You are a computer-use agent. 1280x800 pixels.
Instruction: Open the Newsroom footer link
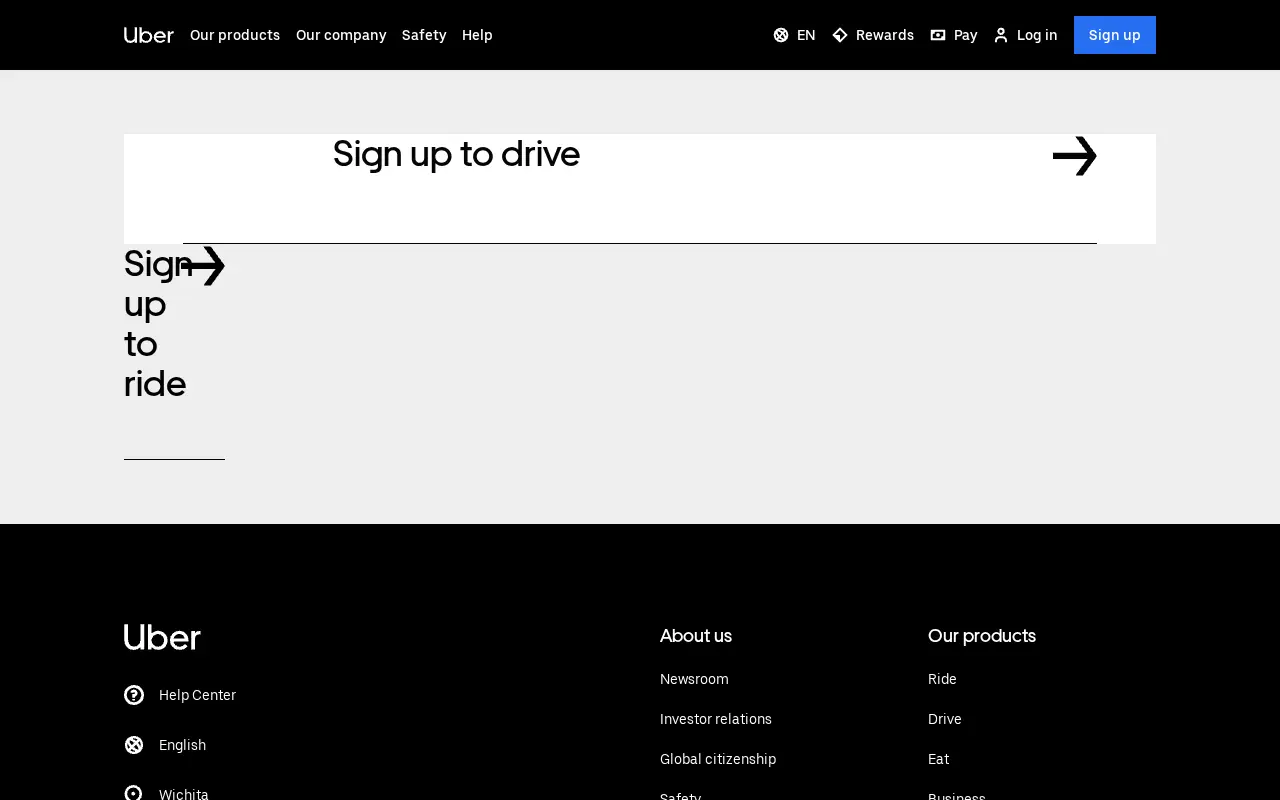[694, 679]
